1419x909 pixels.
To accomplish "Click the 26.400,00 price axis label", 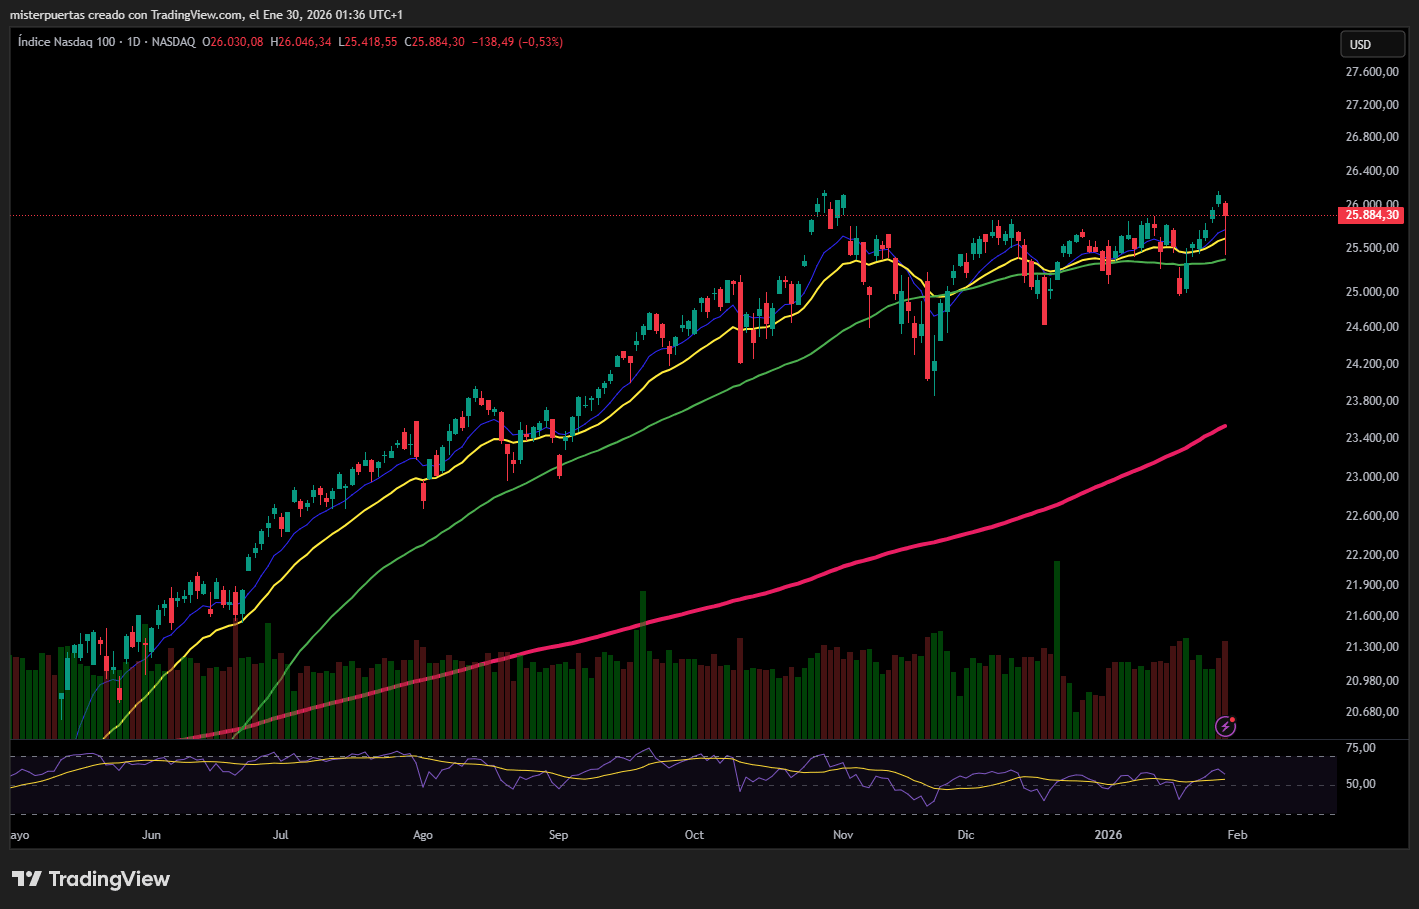I will [x=1372, y=171].
